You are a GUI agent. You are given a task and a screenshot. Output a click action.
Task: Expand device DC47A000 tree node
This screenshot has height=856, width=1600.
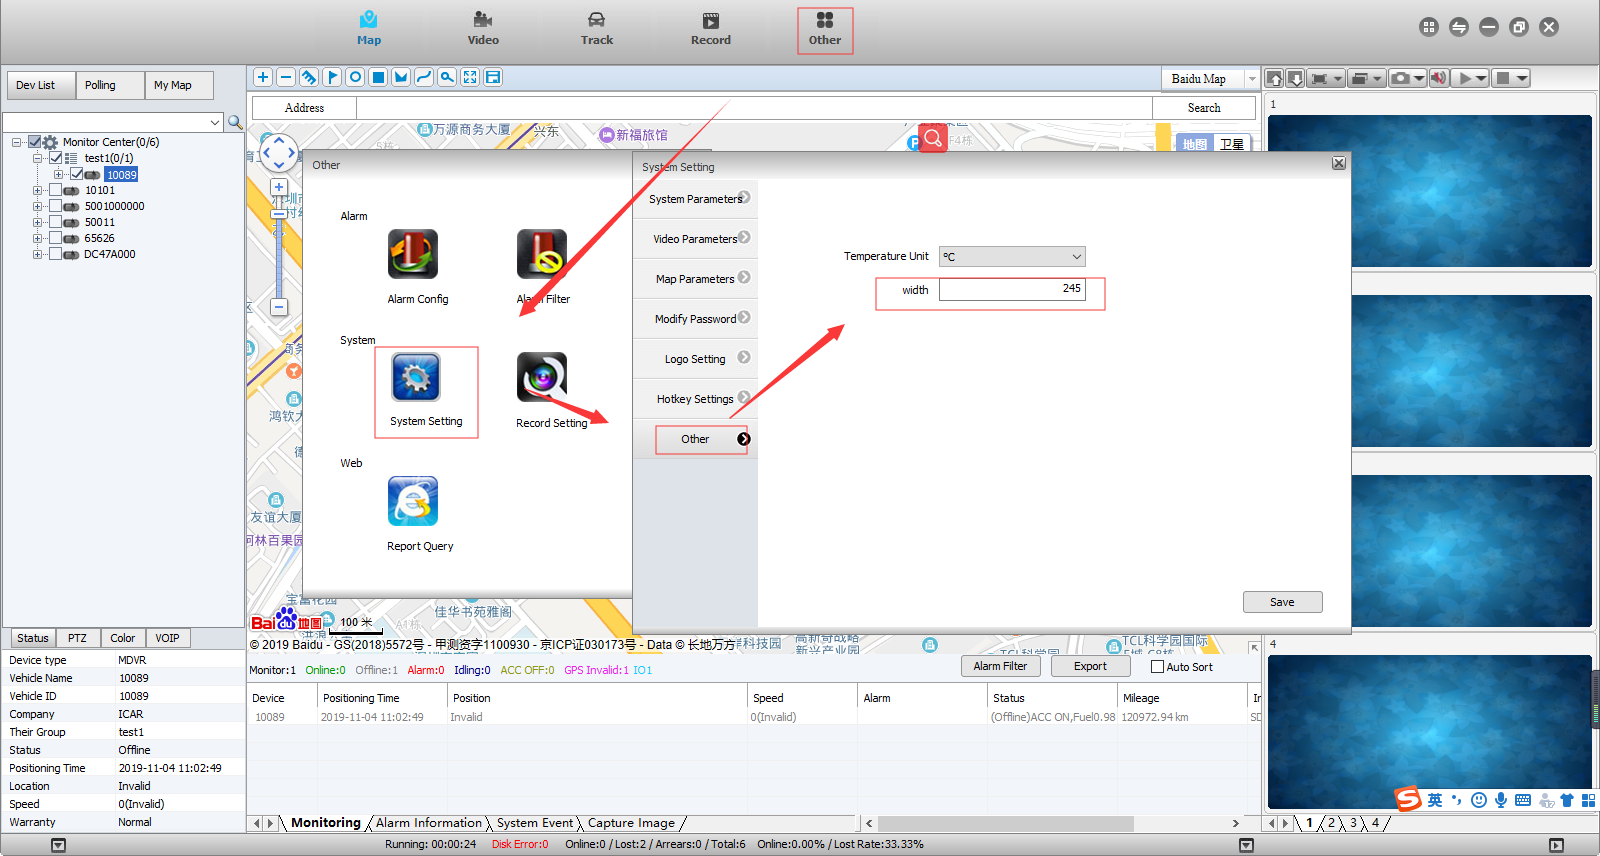click(x=37, y=254)
